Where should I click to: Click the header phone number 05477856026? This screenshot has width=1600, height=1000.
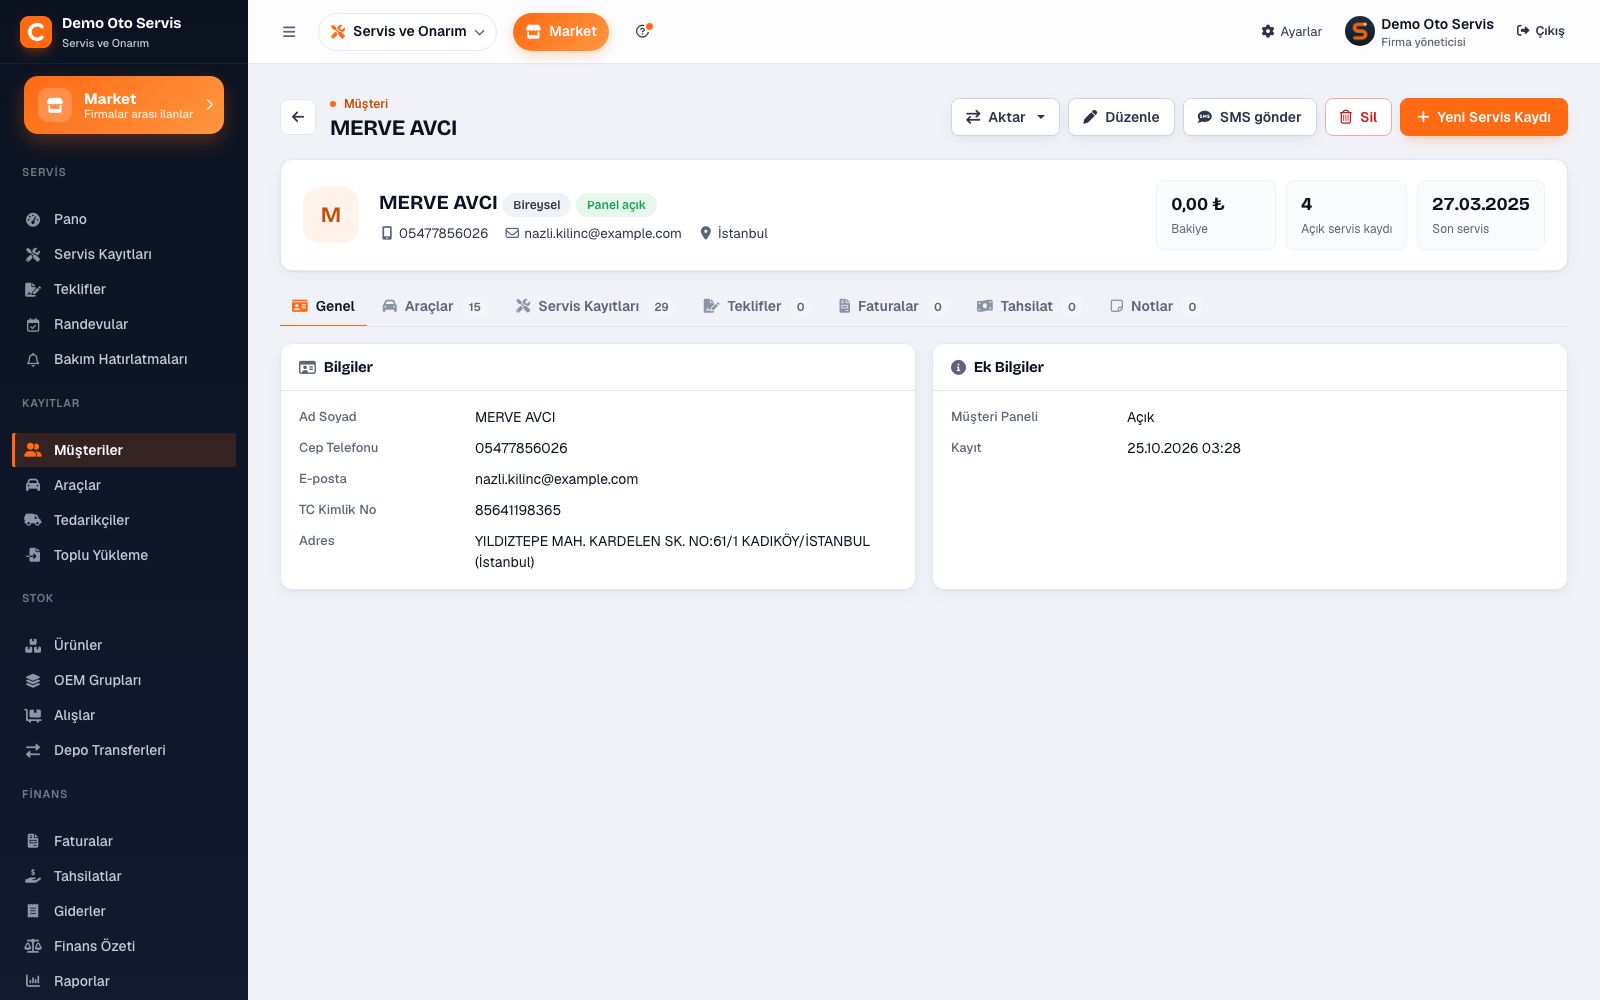click(x=434, y=233)
